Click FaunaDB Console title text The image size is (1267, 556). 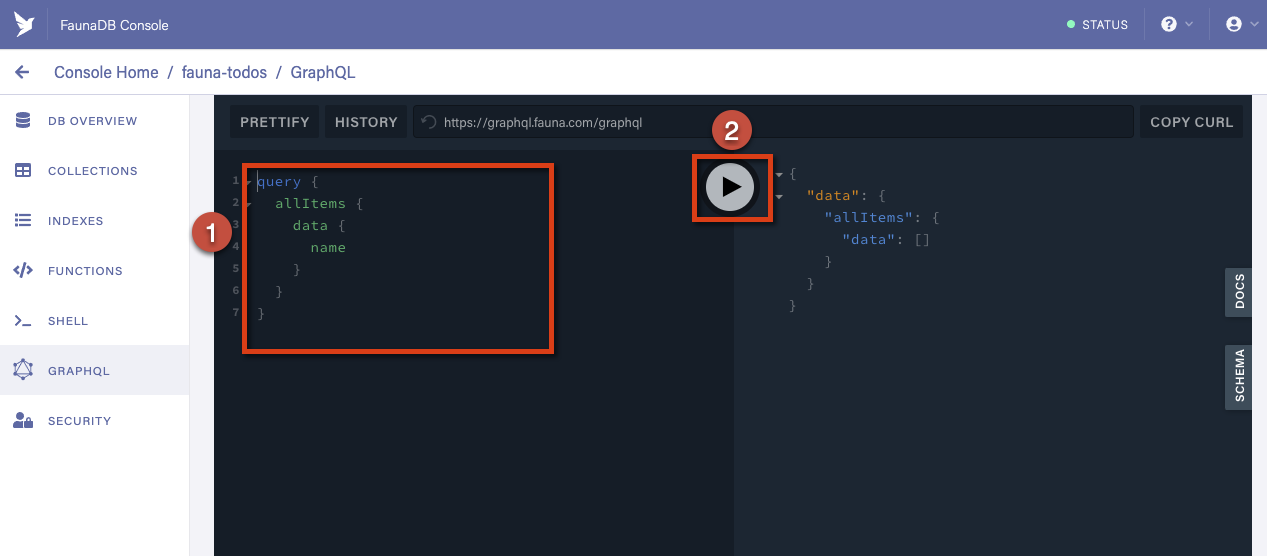[114, 25]
